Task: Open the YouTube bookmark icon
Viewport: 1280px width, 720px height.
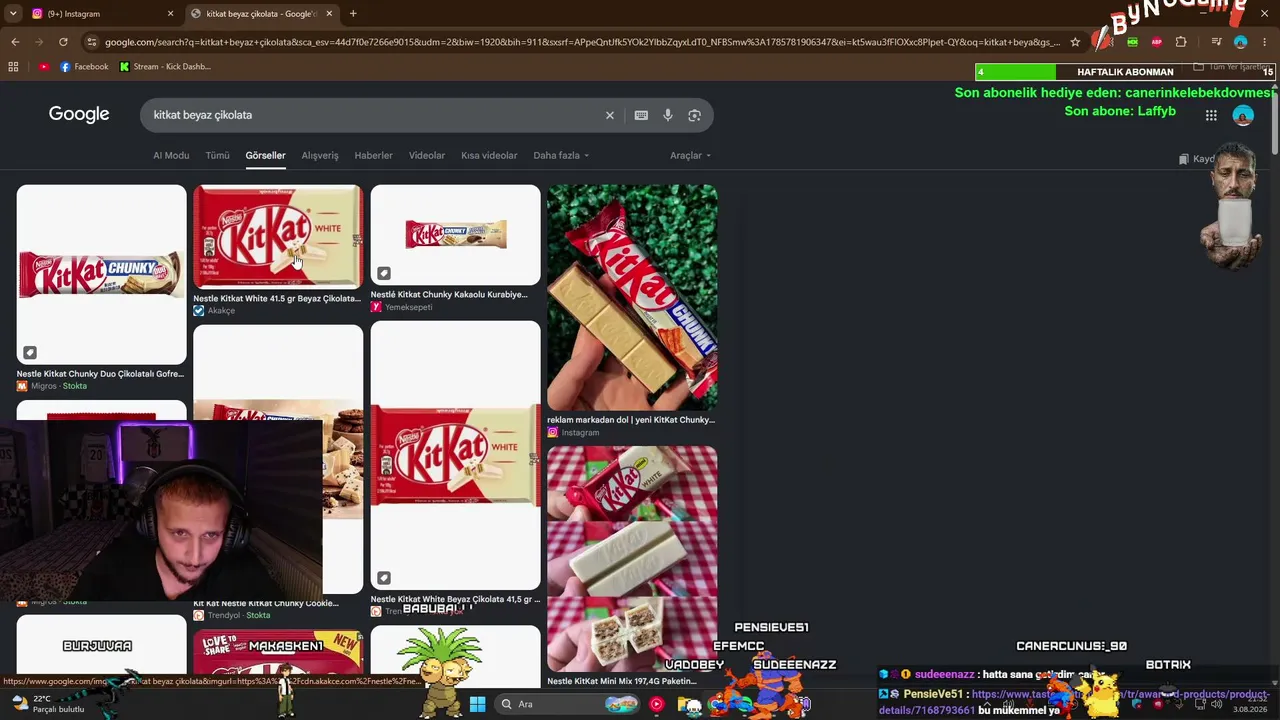Action: point(44,67)
